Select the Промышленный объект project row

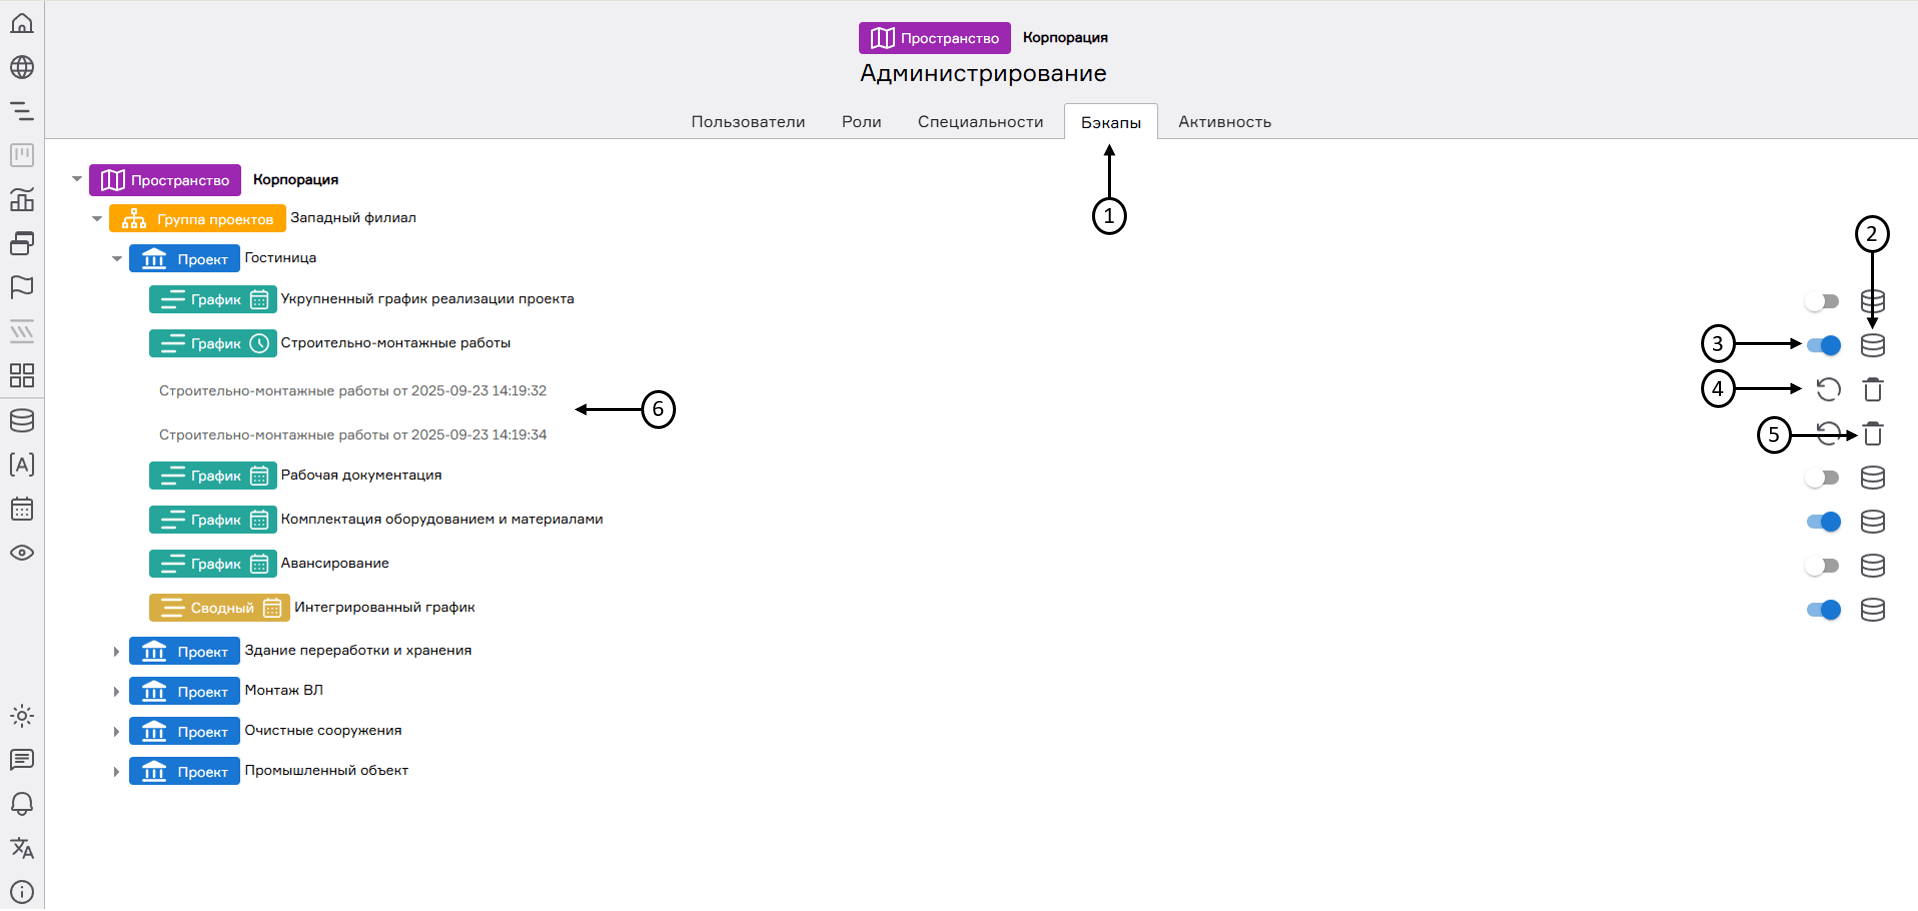click(326, 771)
